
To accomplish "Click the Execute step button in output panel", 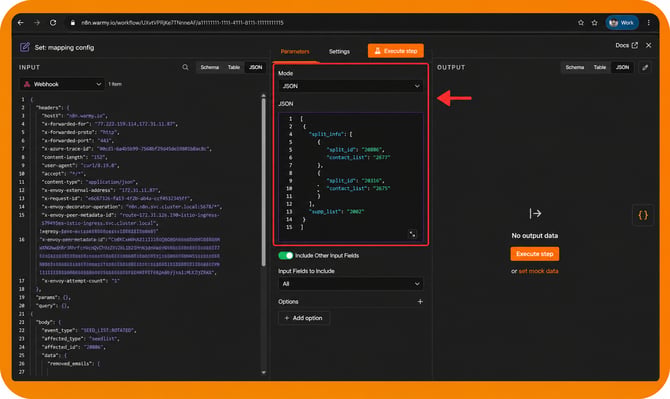I will tap(535, 254).
